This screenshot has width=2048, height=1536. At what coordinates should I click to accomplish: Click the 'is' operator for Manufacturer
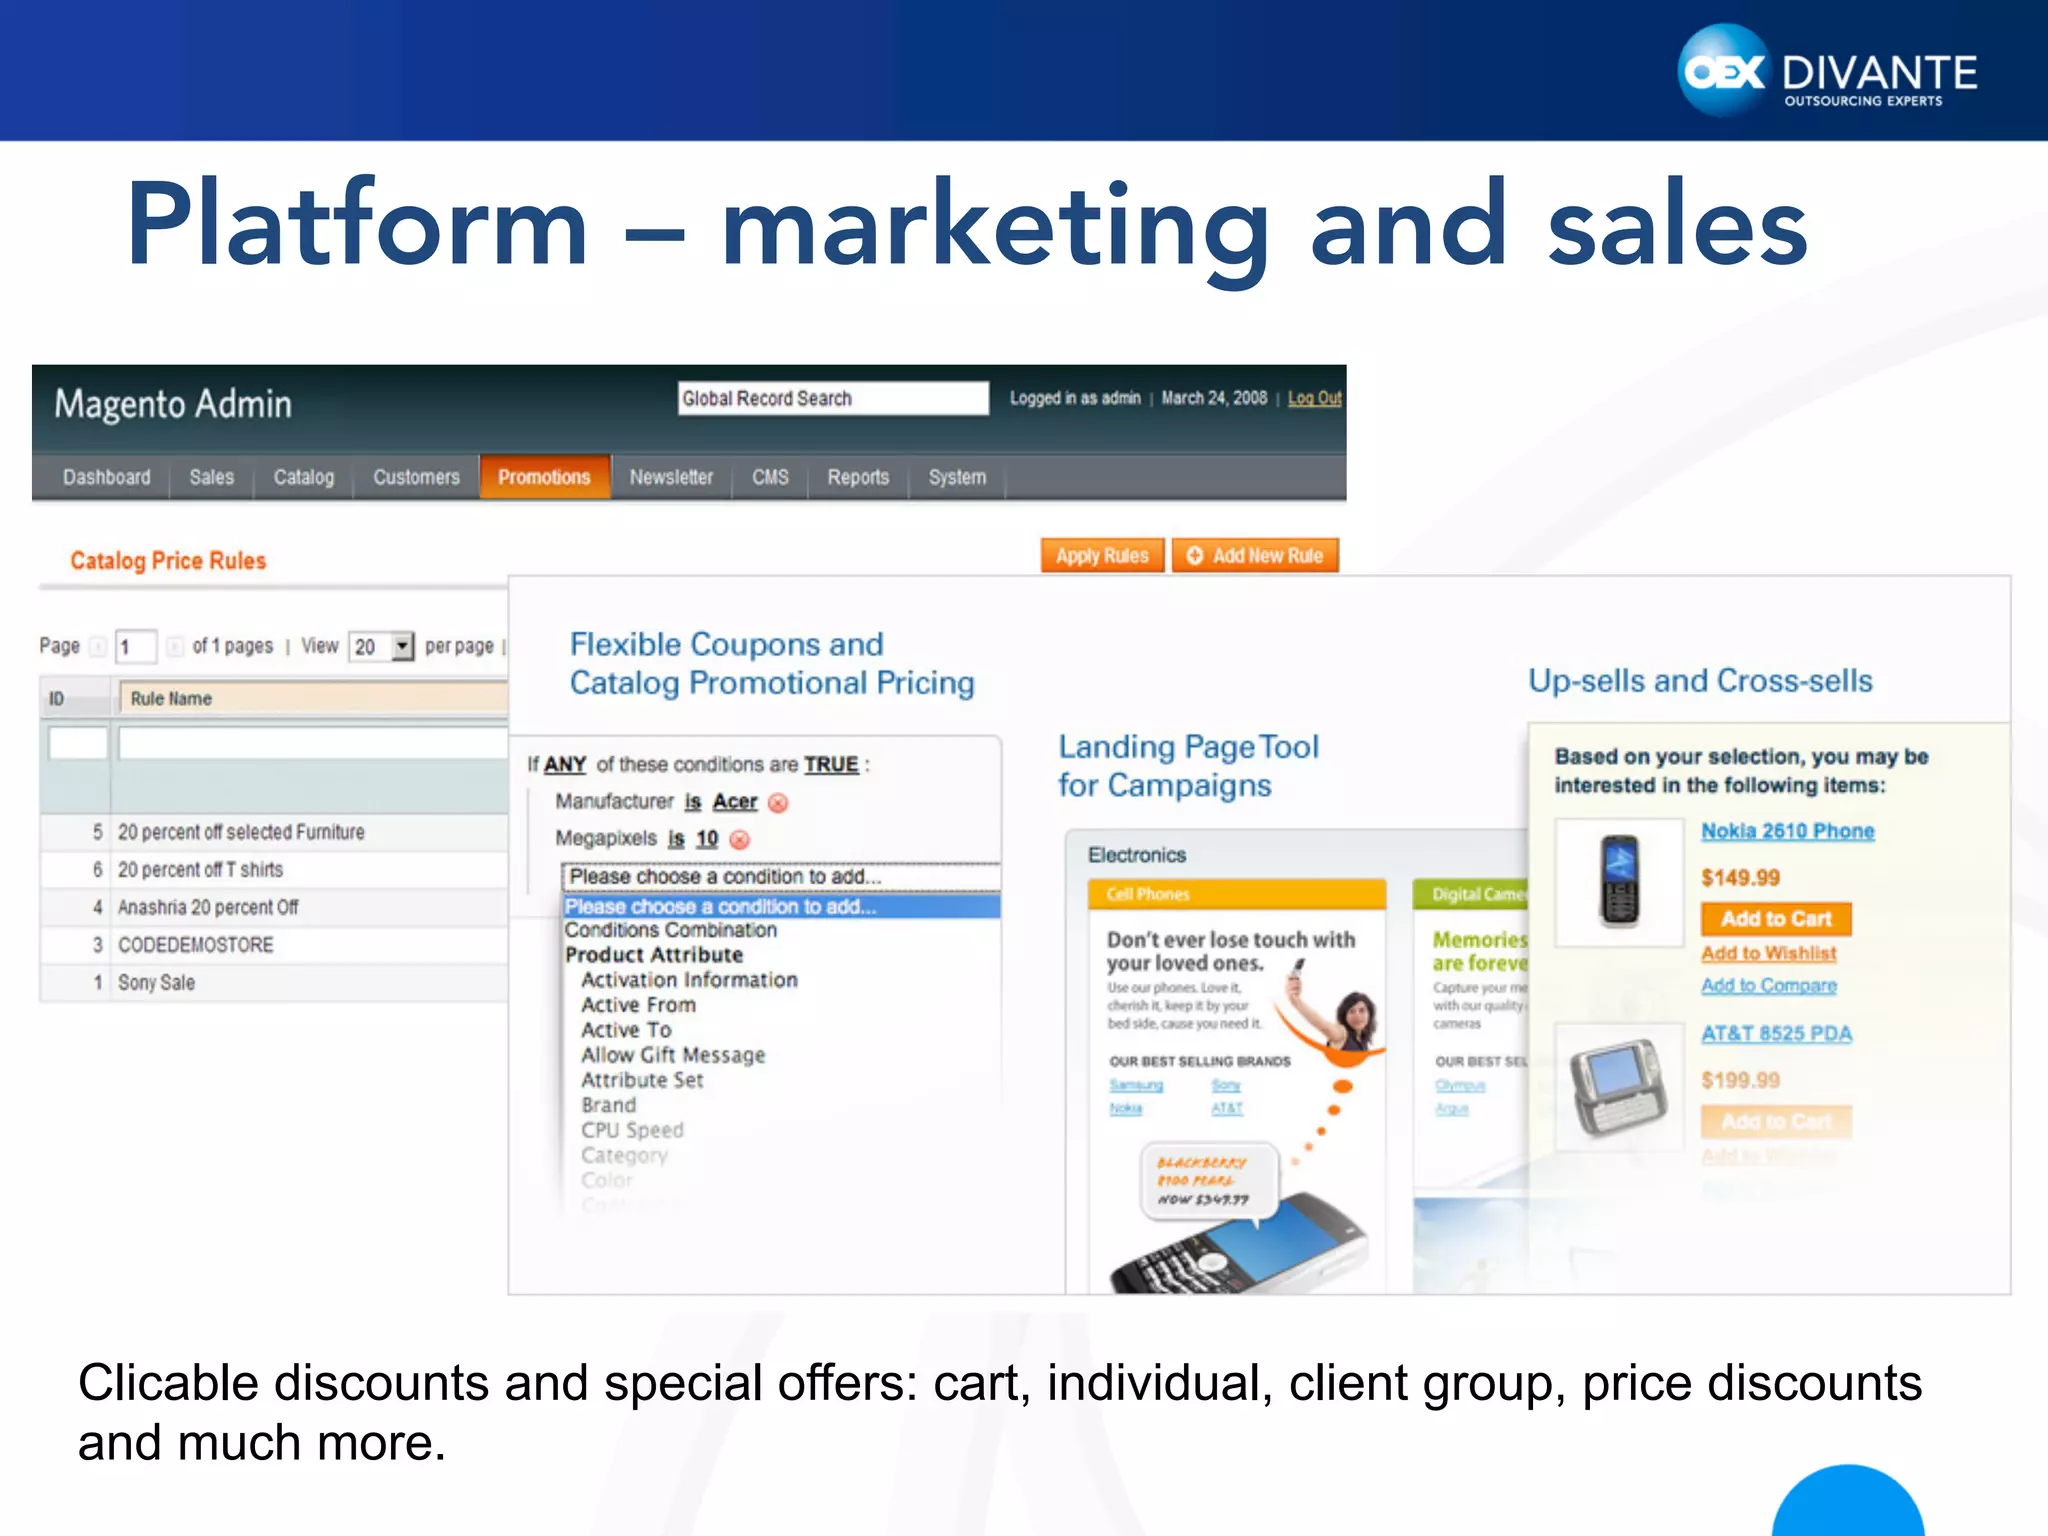693,802
